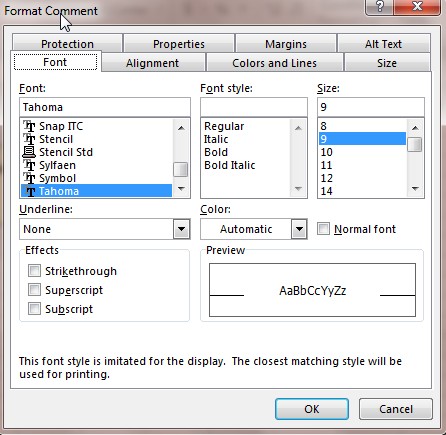
Task: Open the Underline dropdown
Action: [x=181, y=229]
